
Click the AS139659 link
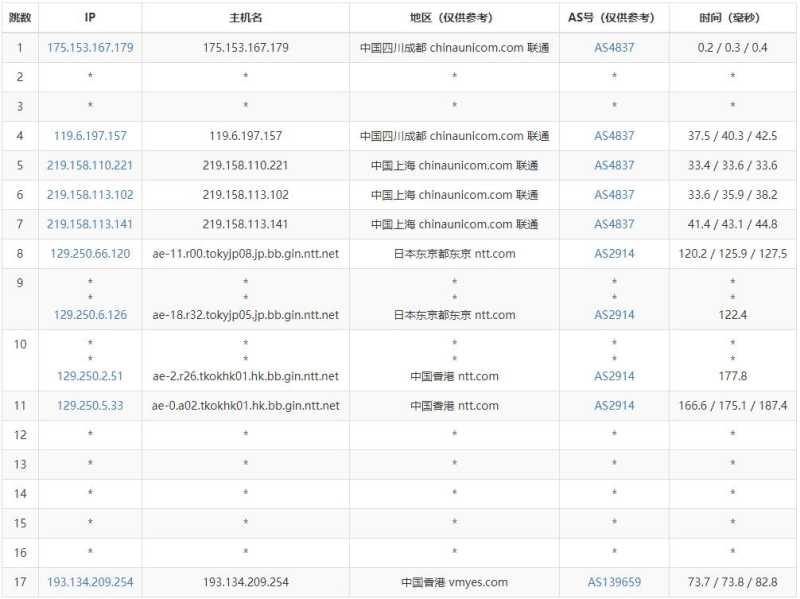click(x=614, y=582)
